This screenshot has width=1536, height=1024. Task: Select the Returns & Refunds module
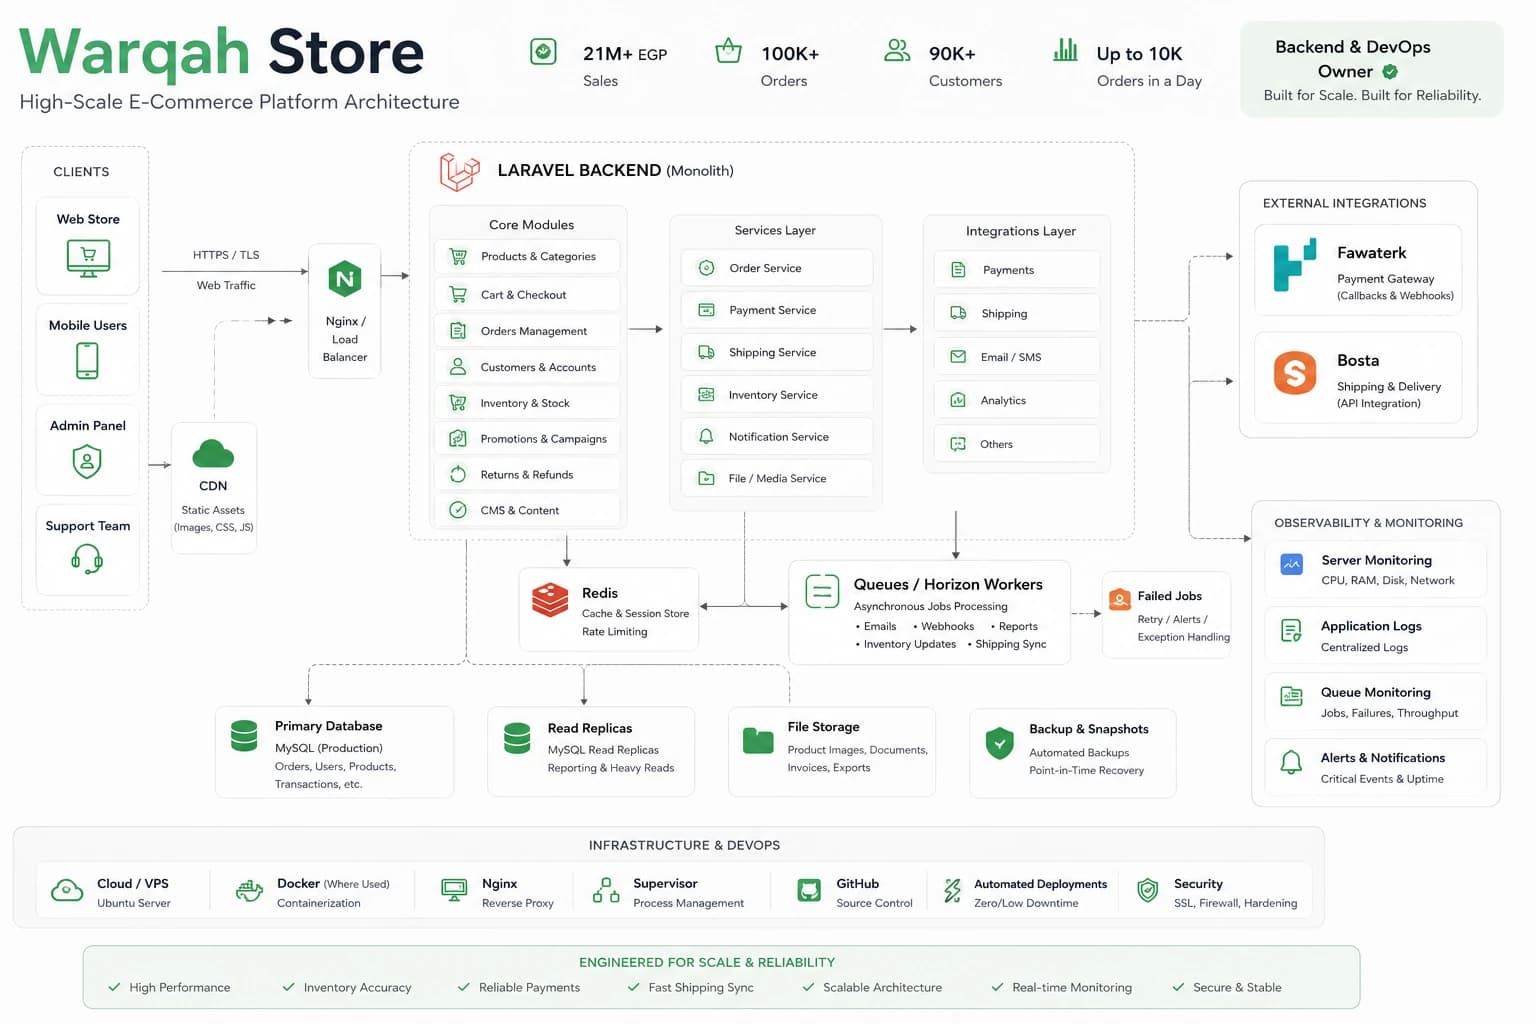(527, 475)
